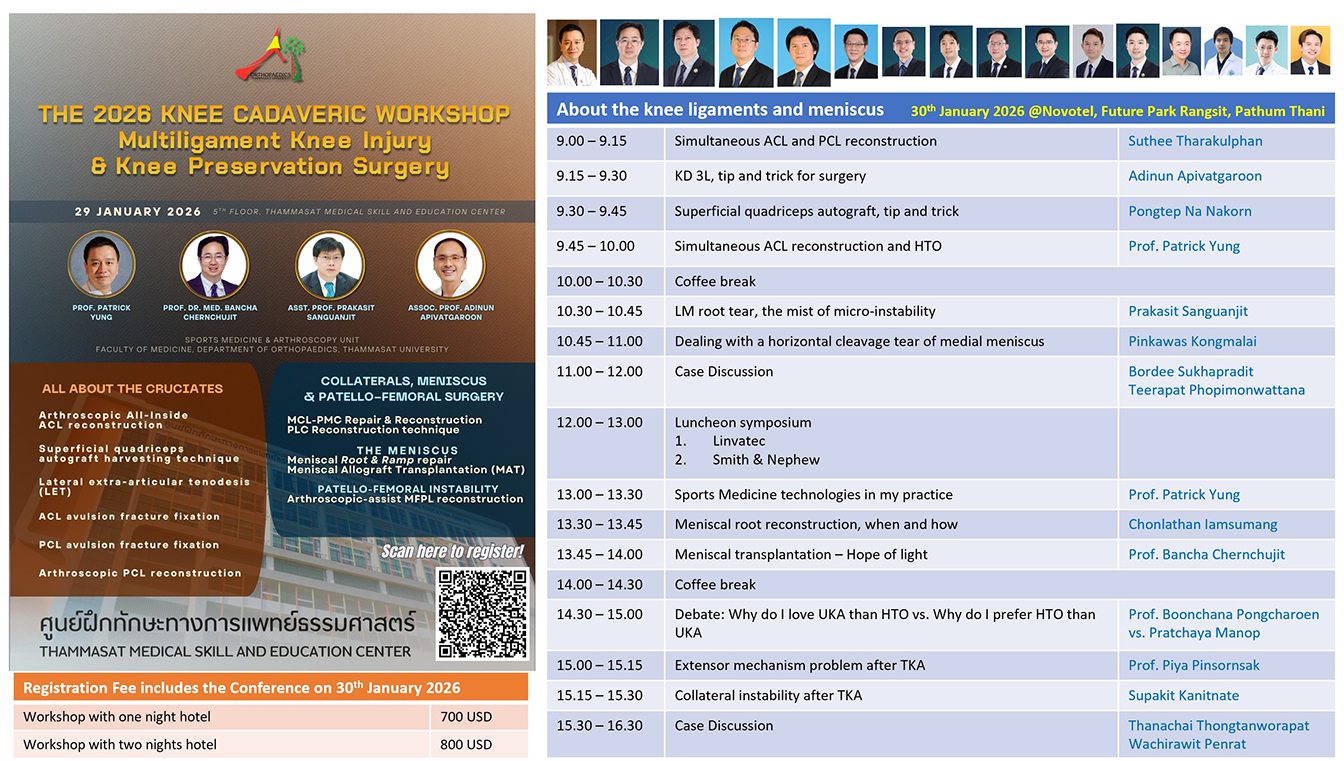Screen dimensions: 1344x761
Task: Click the Suthee Tharakulphan speaker name
Action: coord(1195,141)
